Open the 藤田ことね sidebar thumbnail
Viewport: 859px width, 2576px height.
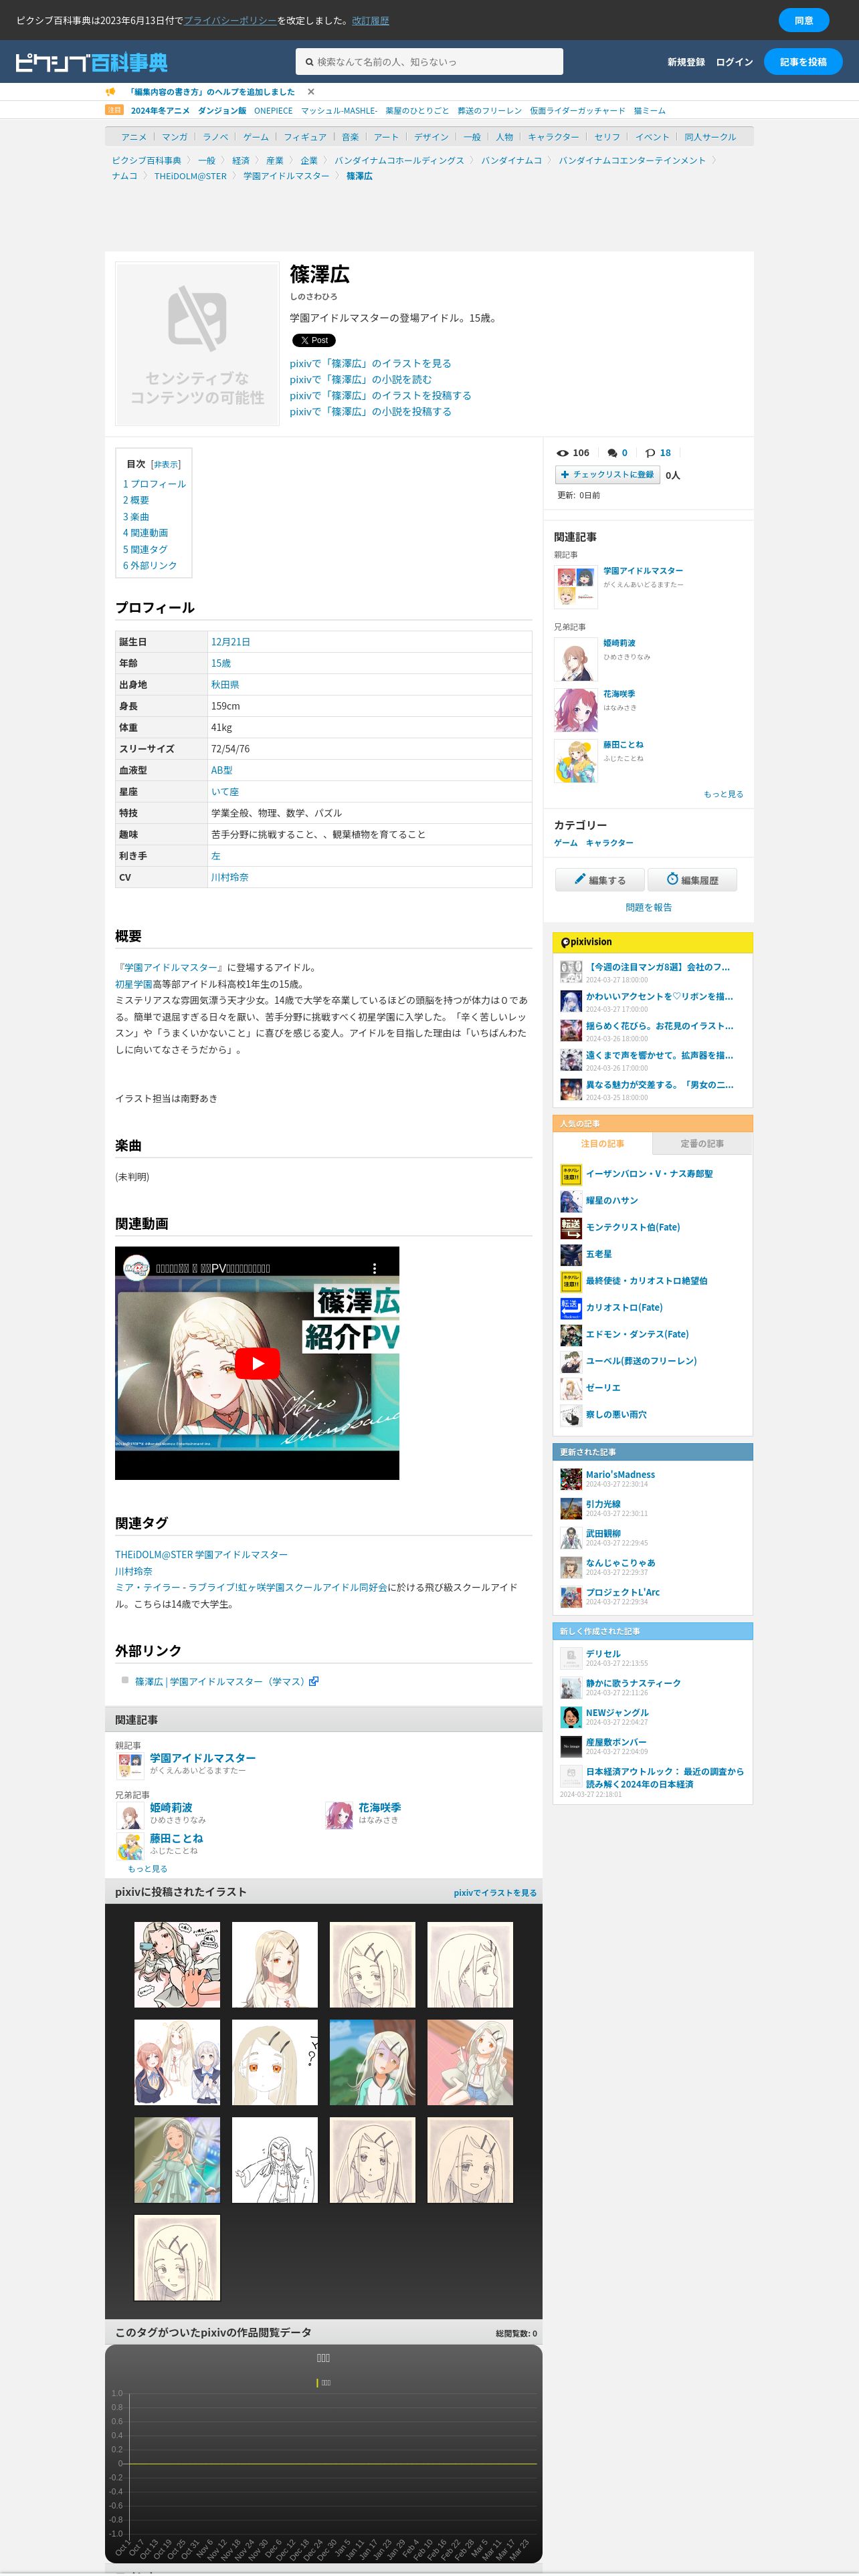point(575,761)
